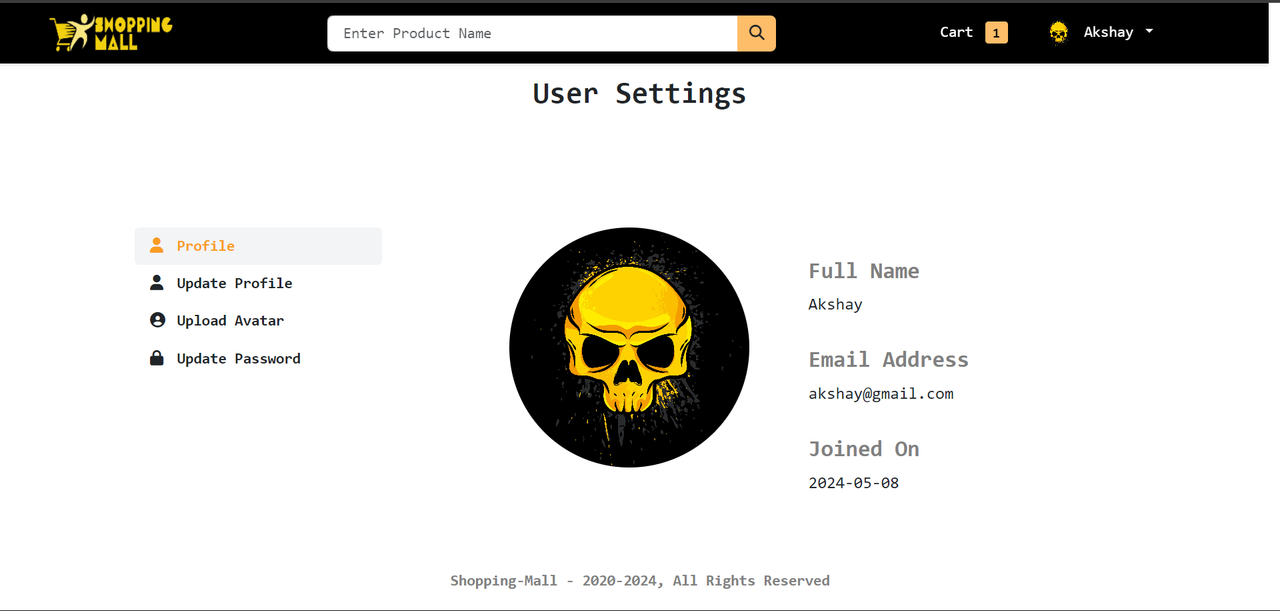Click the magnifying glass search button
The width and height of the screenshot is (1280, 611).
point(757,33)
